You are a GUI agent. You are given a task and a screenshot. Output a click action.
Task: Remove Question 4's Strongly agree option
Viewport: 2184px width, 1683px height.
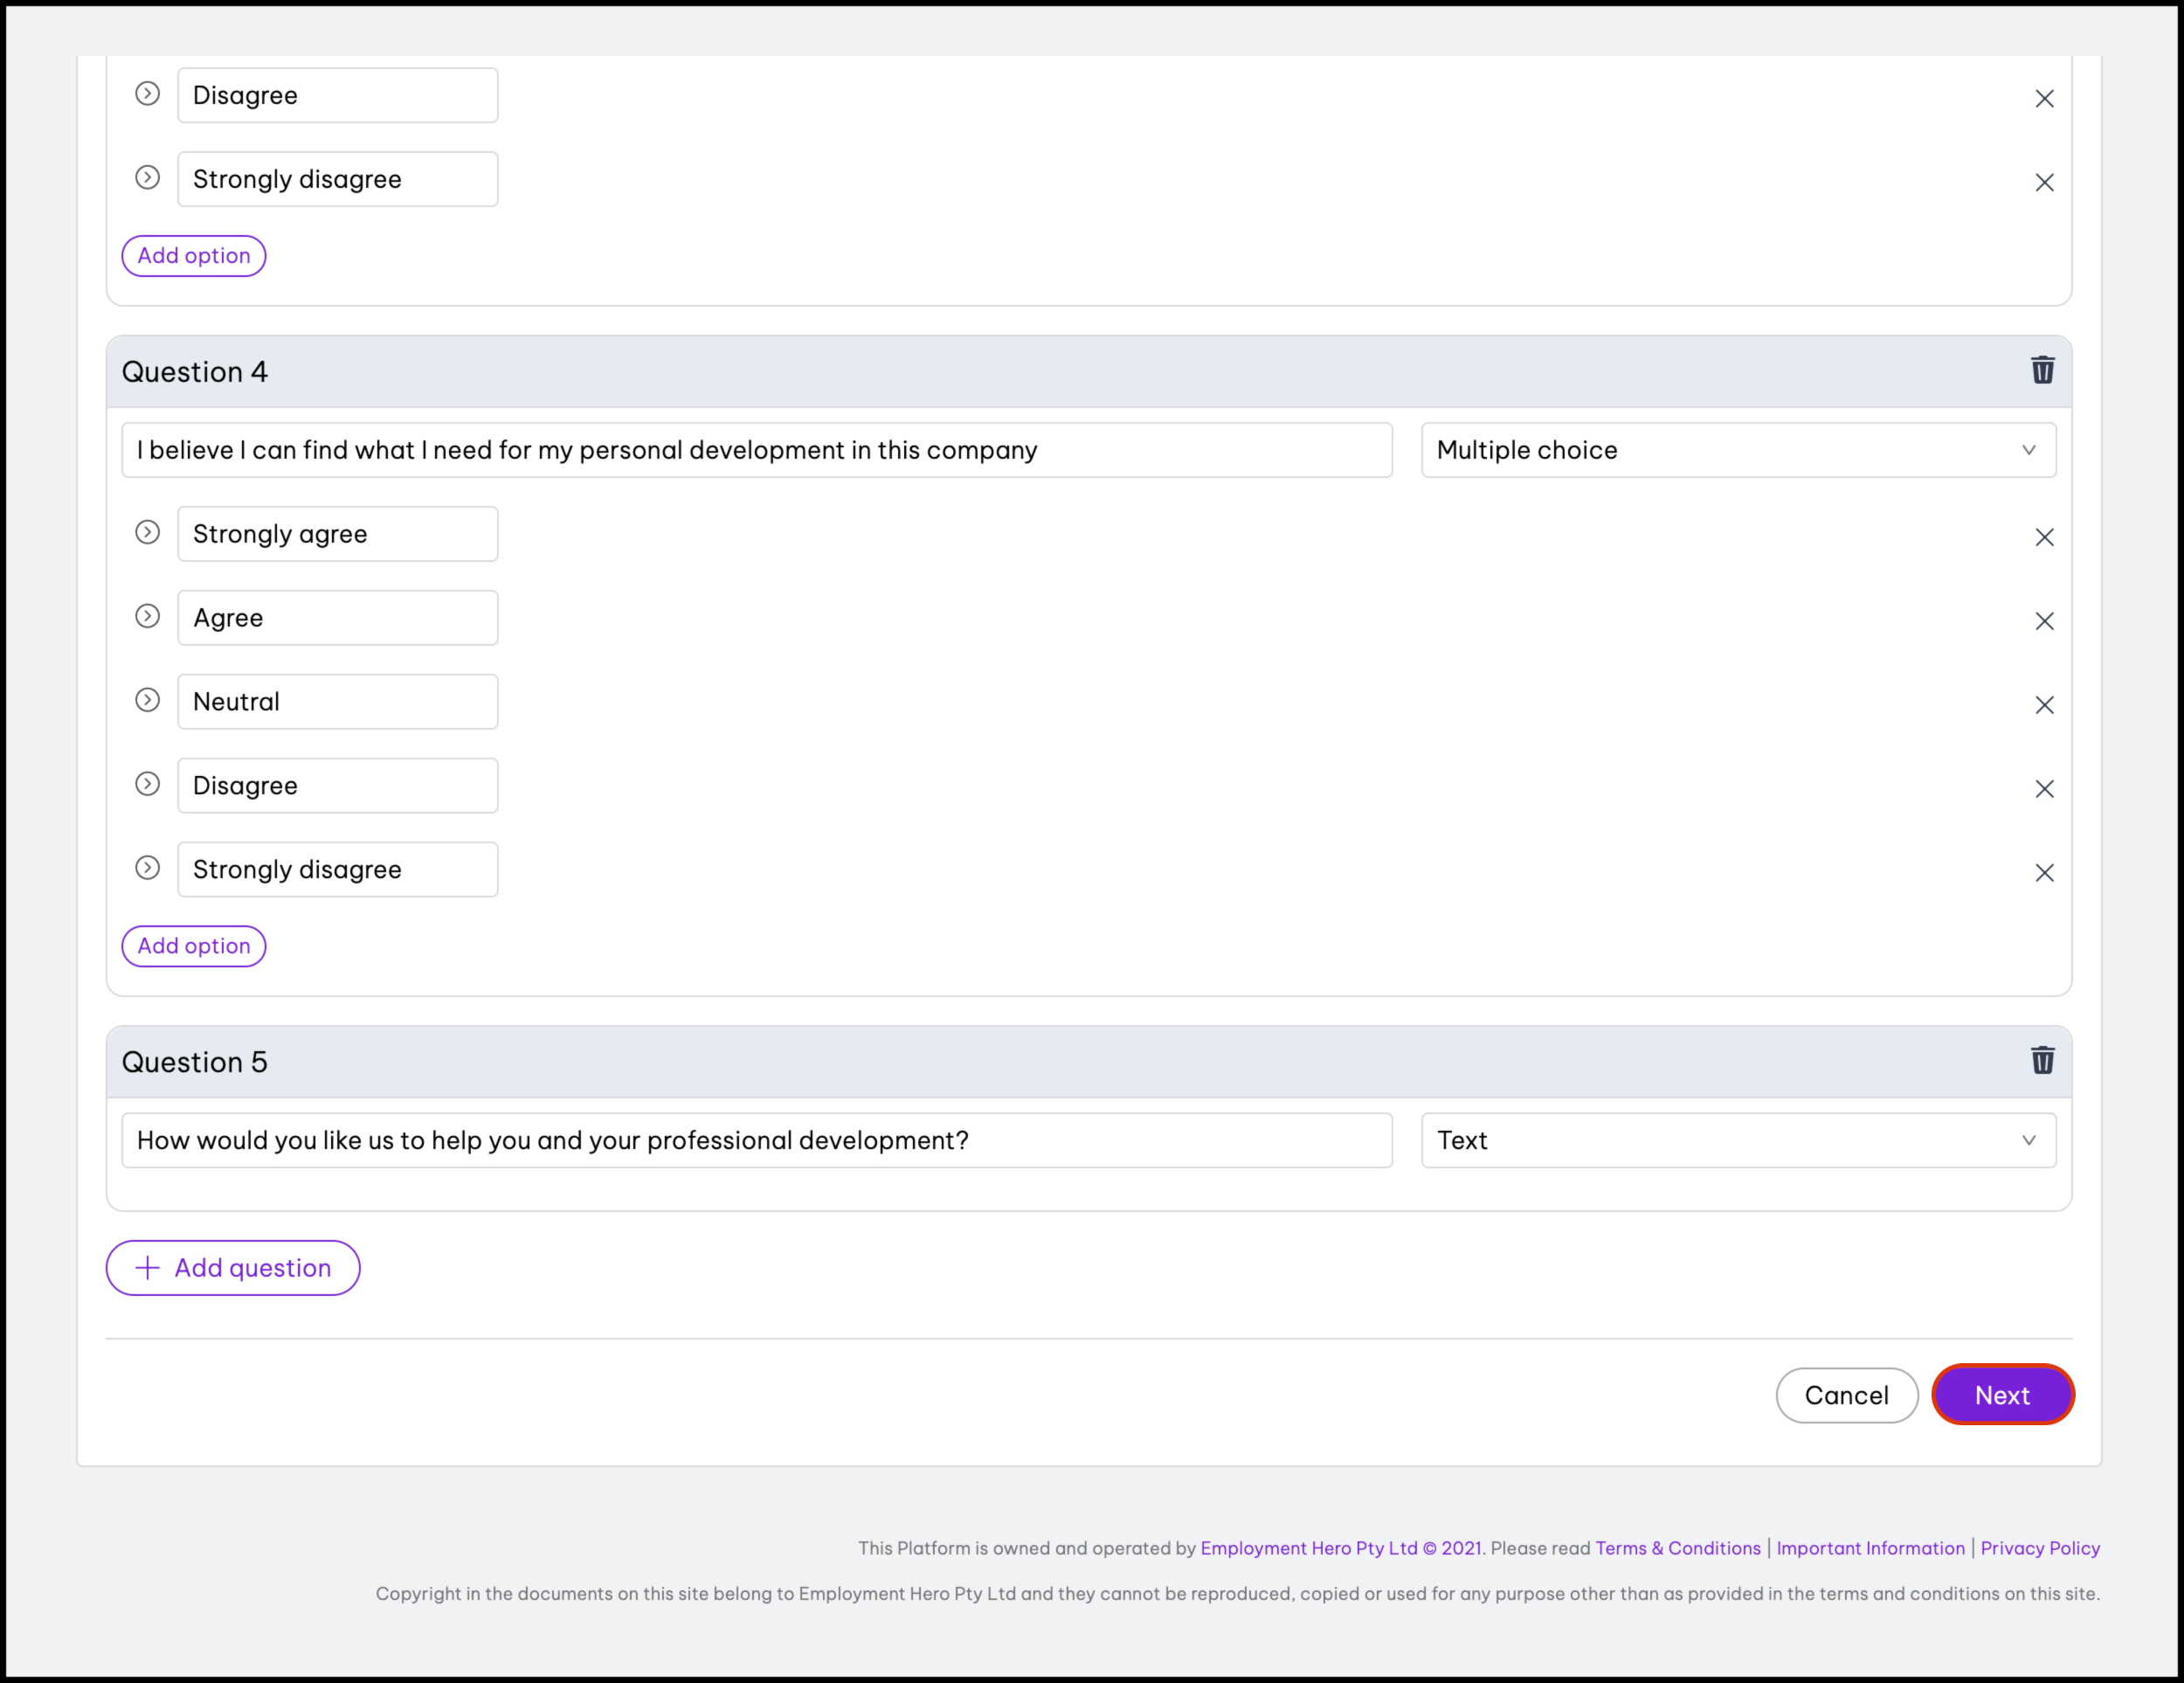point(2044,538)
